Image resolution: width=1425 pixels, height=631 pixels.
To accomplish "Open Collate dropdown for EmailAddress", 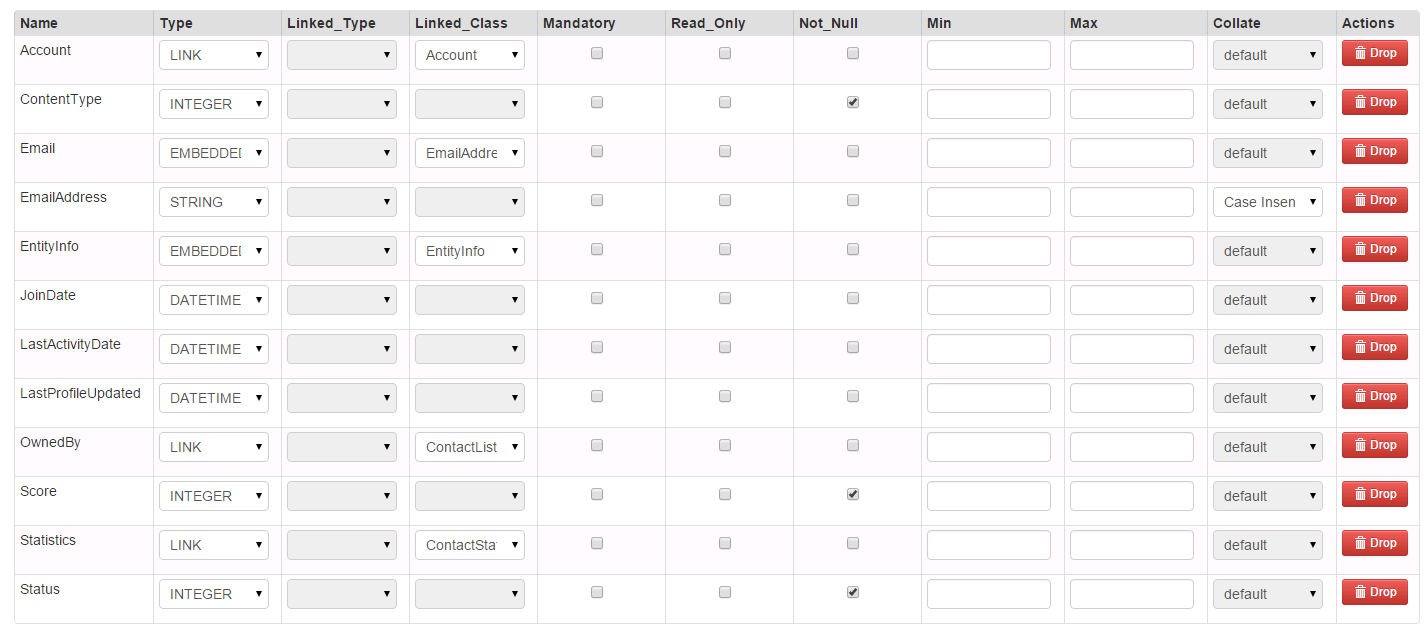I will click(1268, 202).
